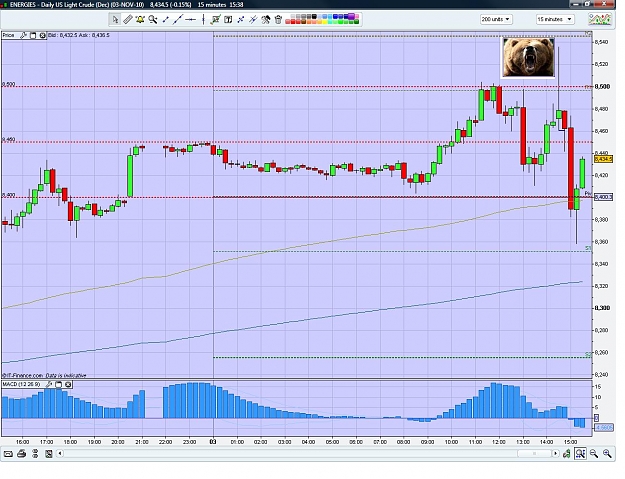The width and height of the screenshot is (625, 479).
Task: Click the 8,500 price axis label
Action: (x=602, y=86)
